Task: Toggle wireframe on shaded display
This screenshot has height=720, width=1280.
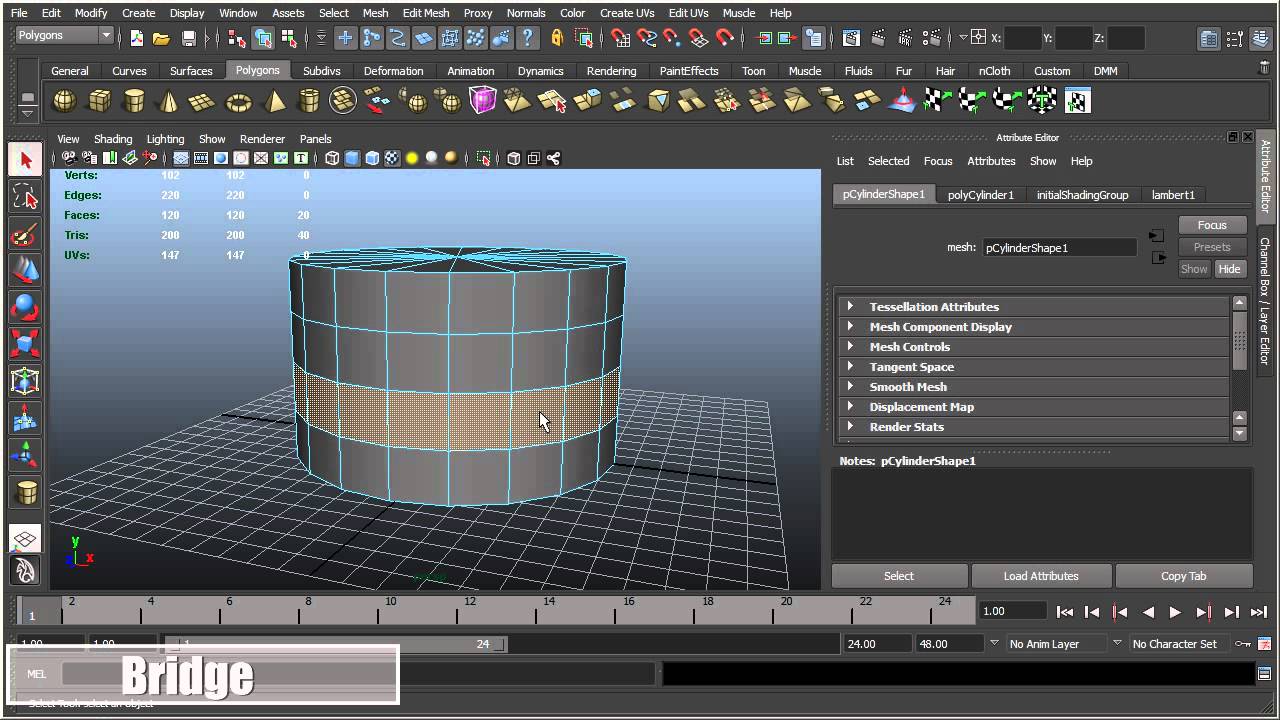Action: tap(372, 158)
